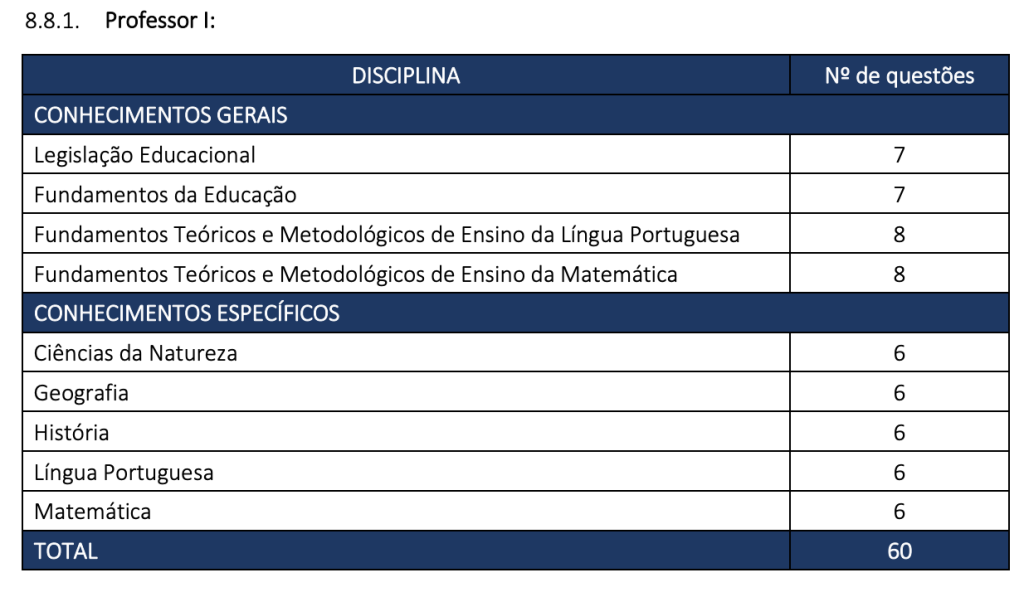Select question count for História

(x=899, y=433)
